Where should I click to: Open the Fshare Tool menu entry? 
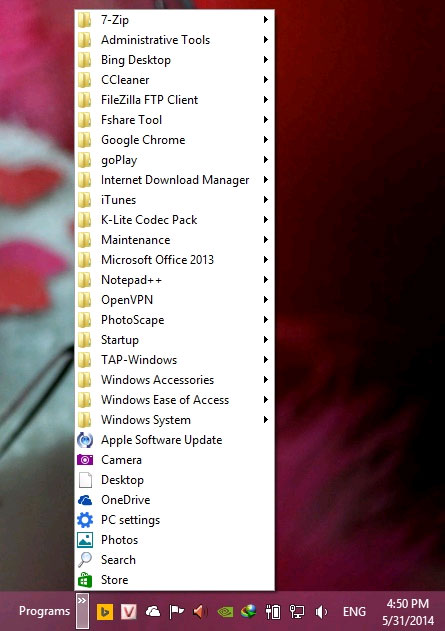[175, 120]
